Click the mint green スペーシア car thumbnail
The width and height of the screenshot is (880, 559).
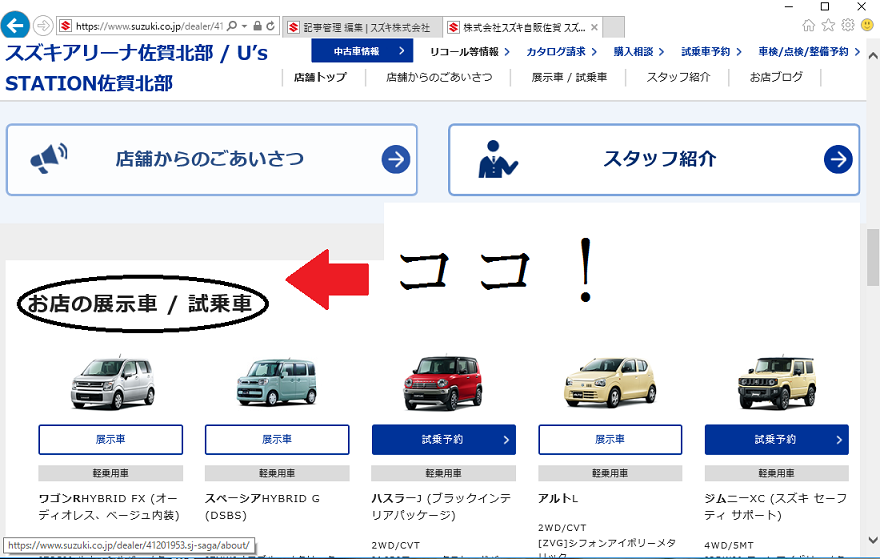pos(277,382)
